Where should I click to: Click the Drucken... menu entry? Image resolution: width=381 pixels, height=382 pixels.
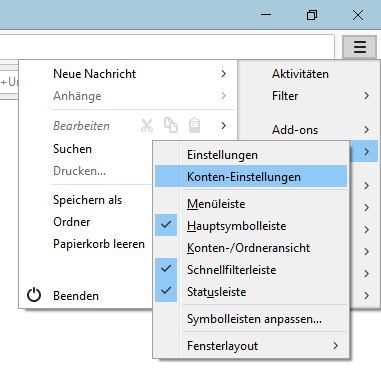(79, 171)
